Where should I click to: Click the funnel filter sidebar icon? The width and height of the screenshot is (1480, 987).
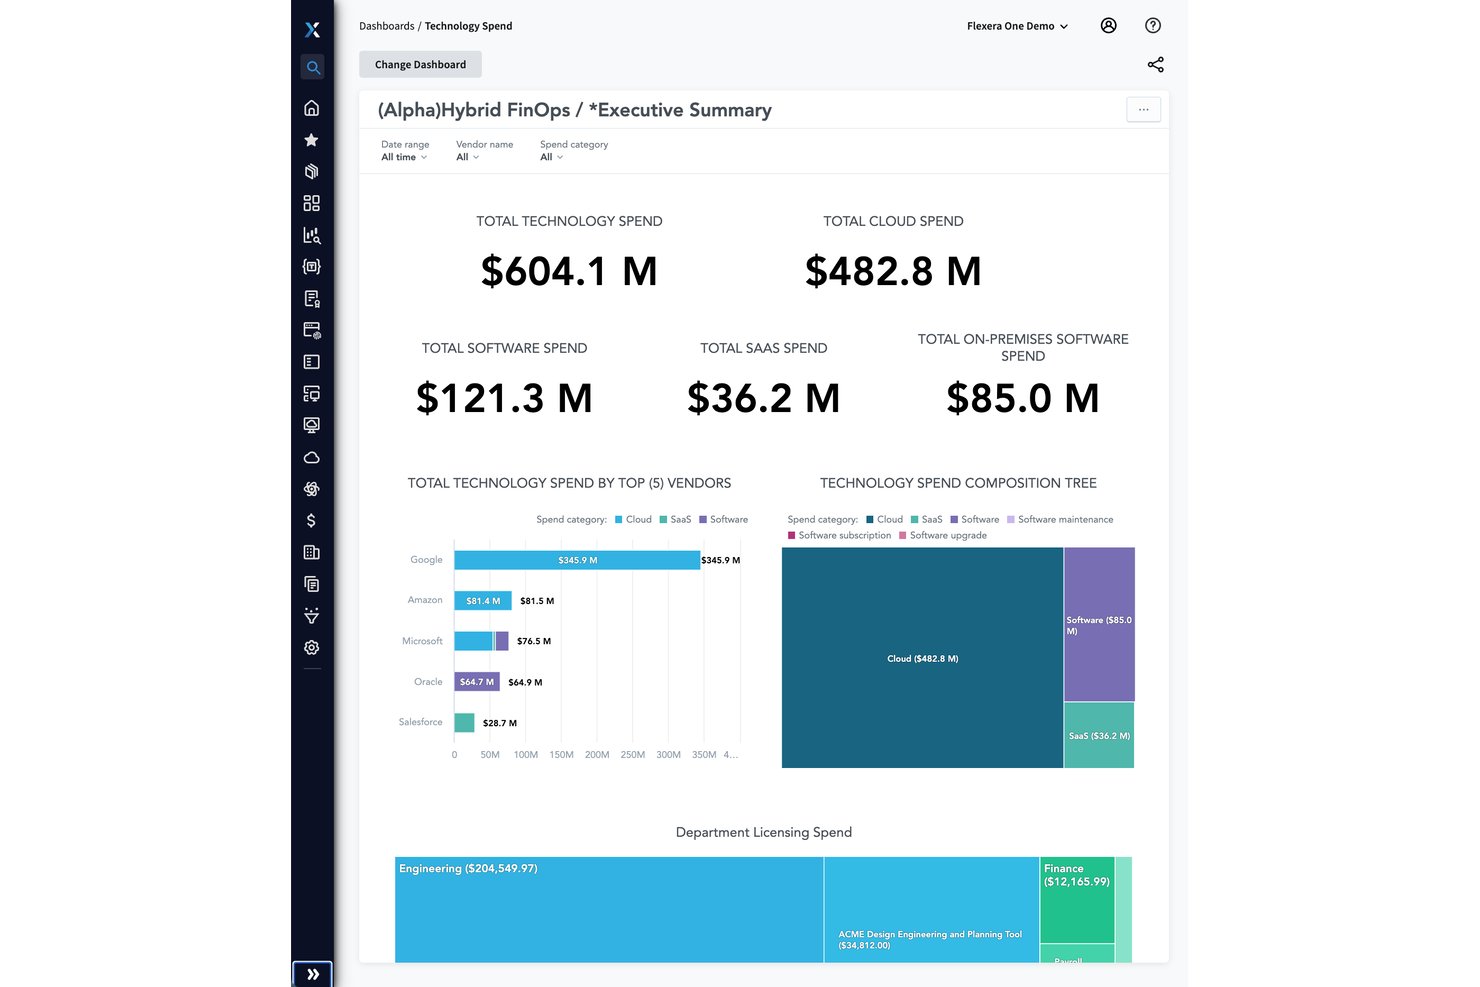tap(312, 616)
